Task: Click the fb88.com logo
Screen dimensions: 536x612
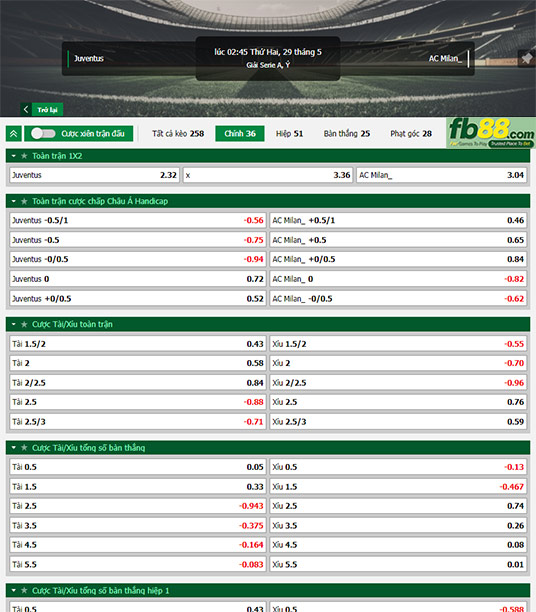Action: click(491, 133)
